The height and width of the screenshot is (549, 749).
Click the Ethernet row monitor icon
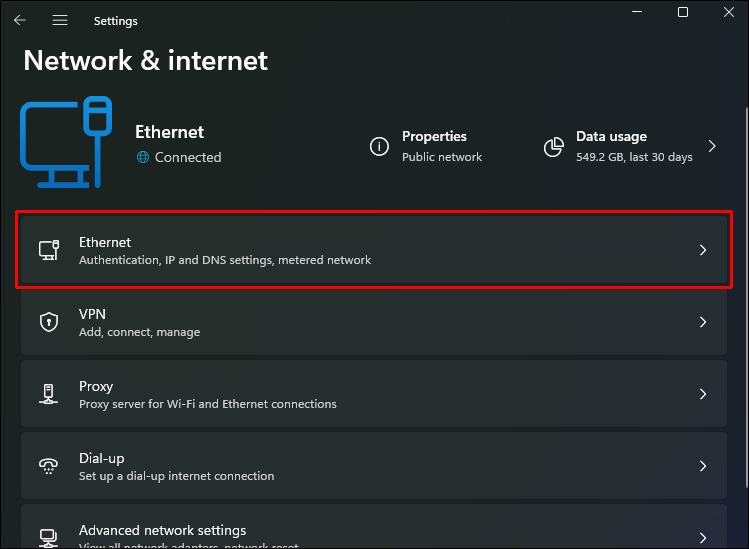click(48, 250)
